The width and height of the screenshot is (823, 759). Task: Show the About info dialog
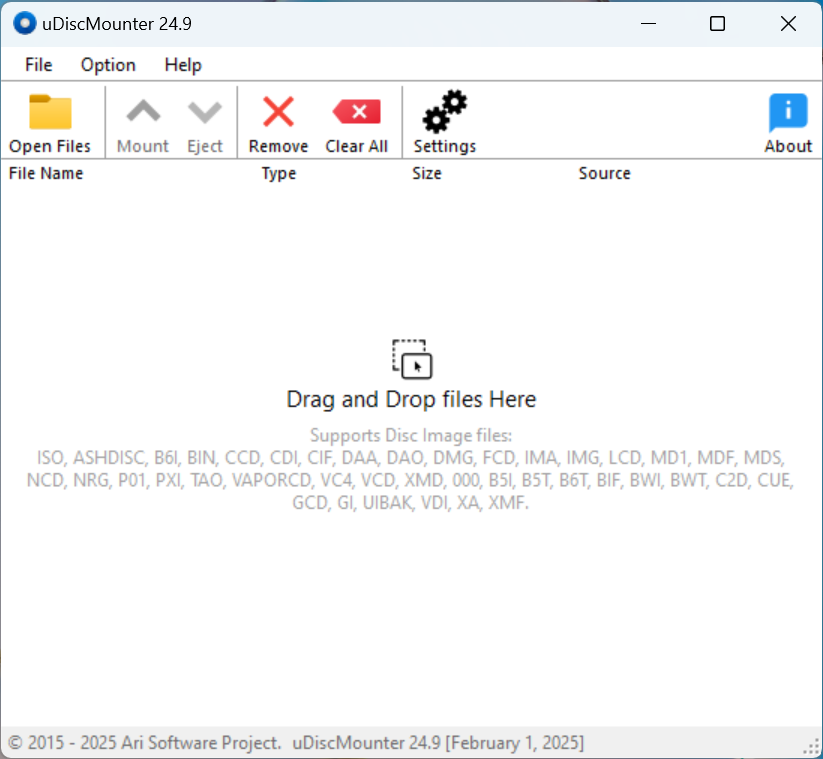788,112
